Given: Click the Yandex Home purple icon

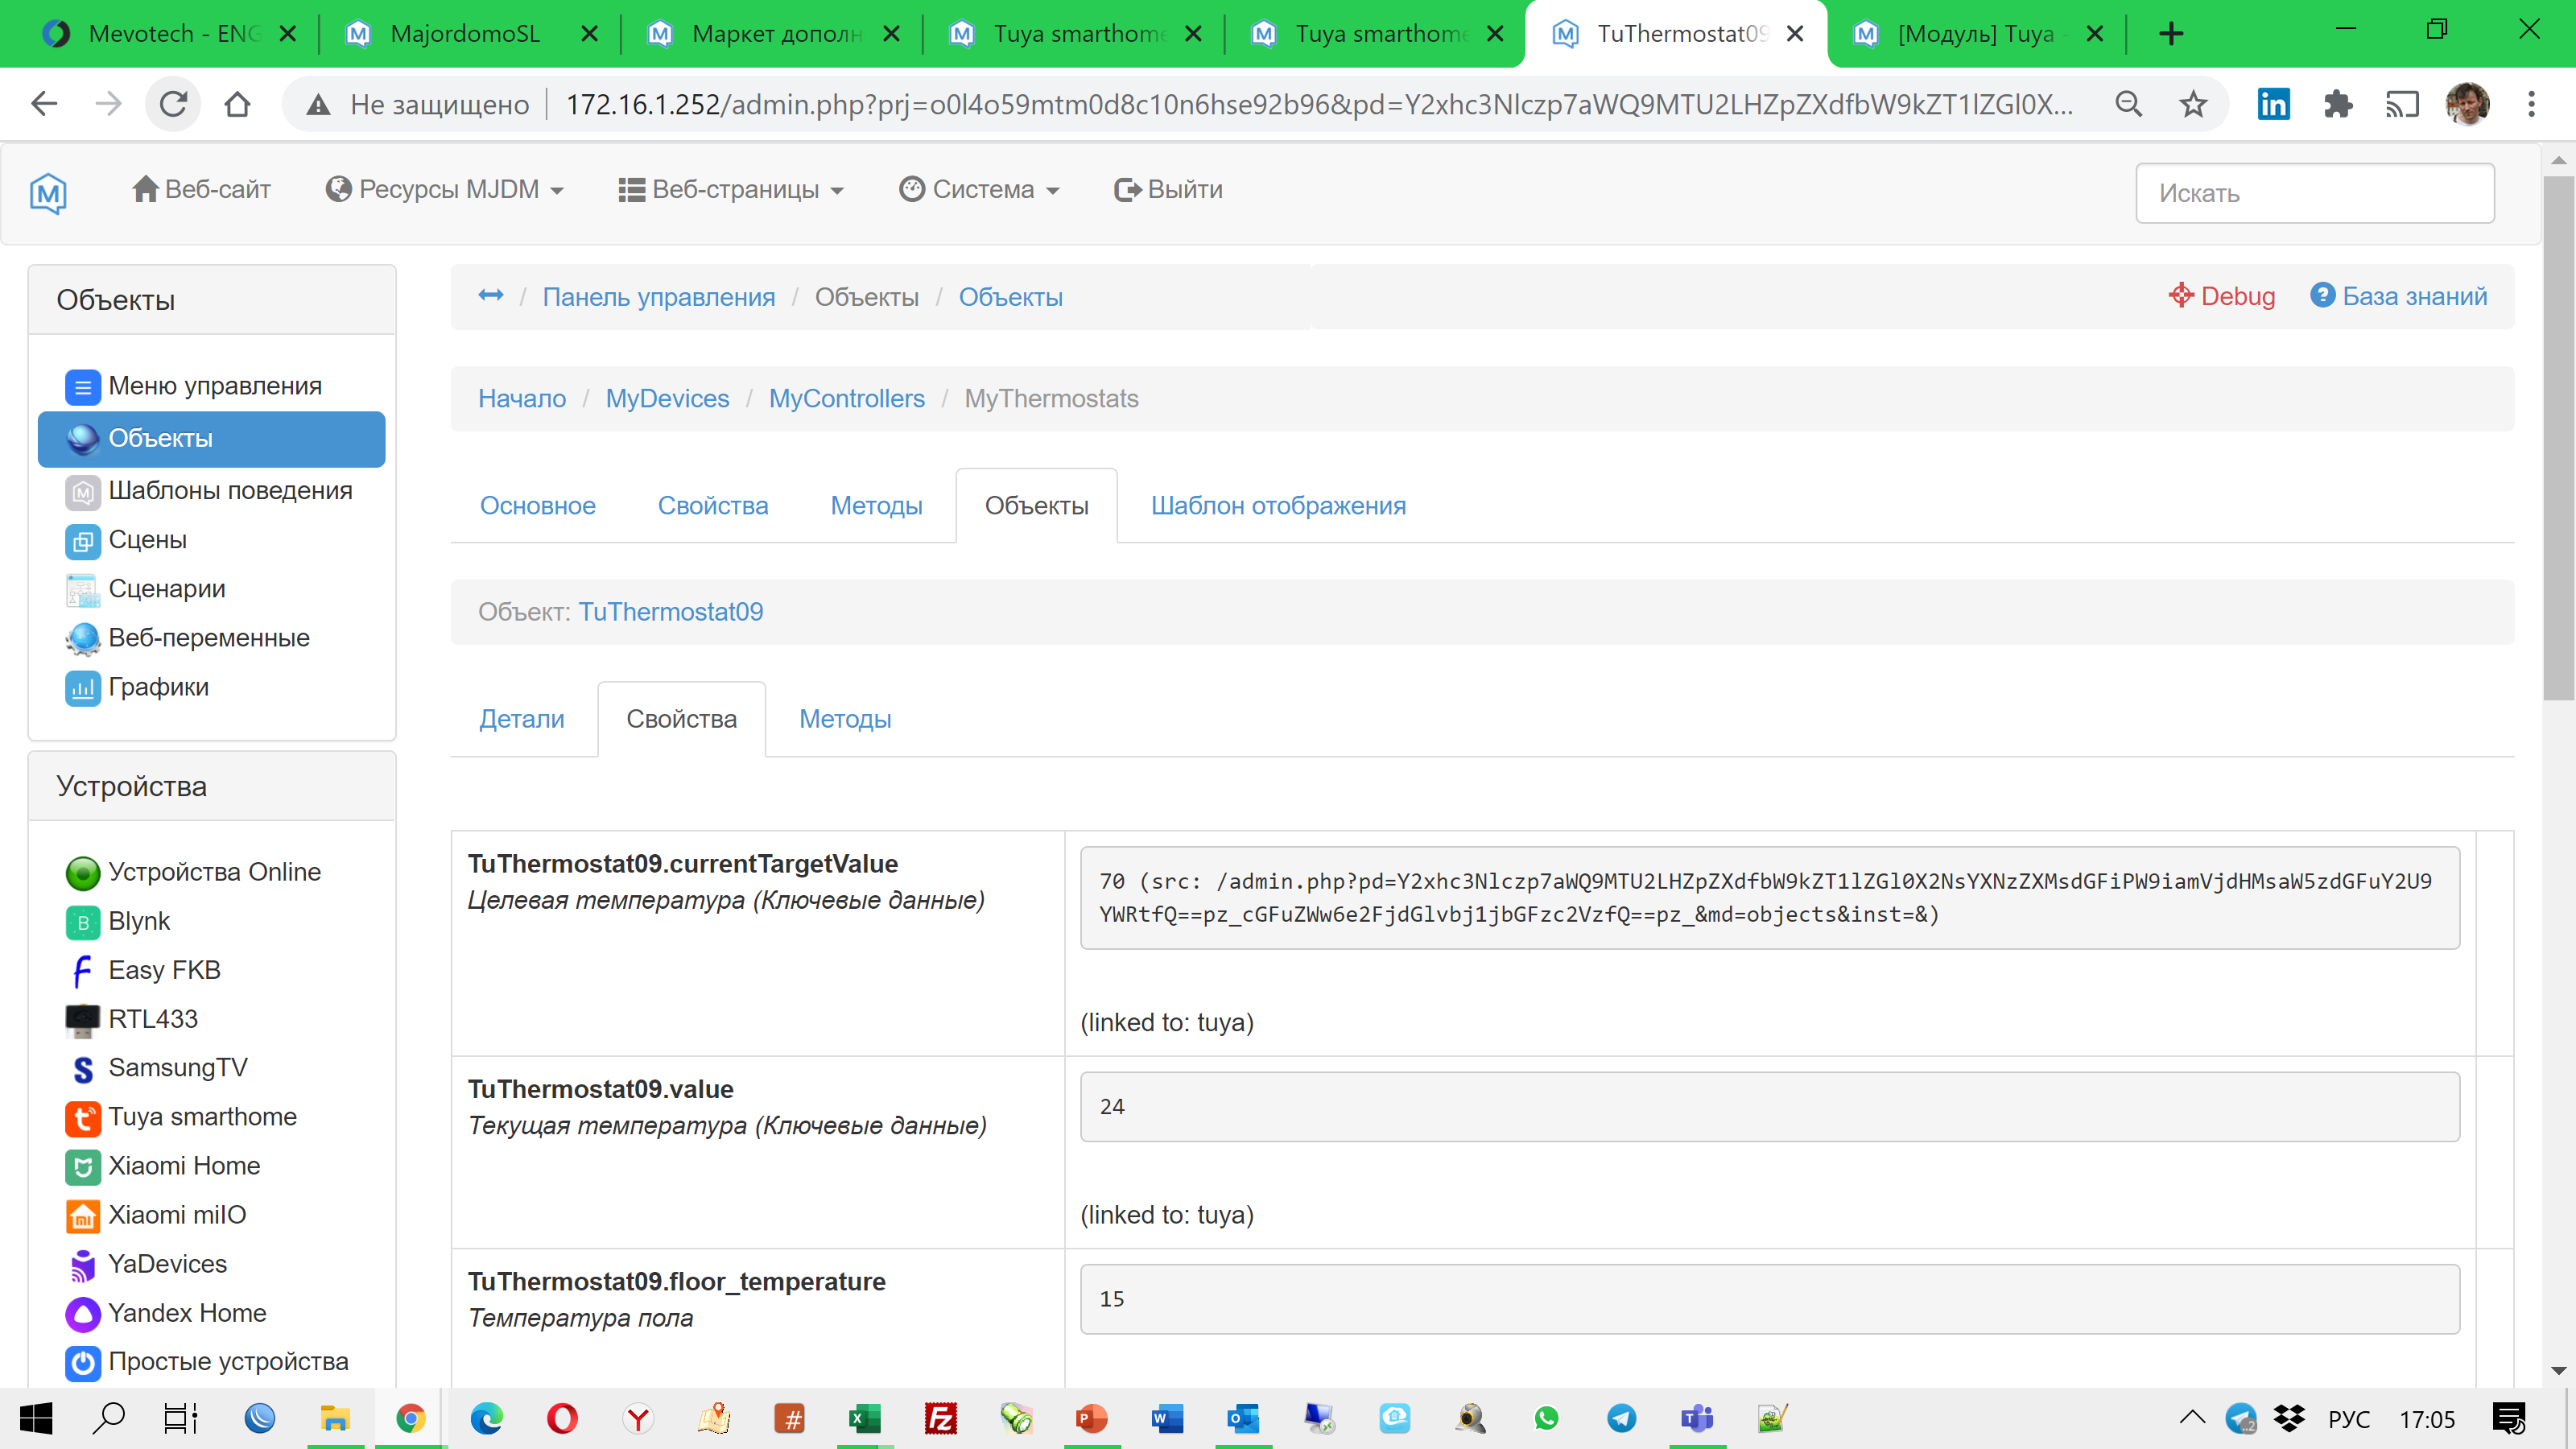Looking at the screenshot, I should [82, 1314].
